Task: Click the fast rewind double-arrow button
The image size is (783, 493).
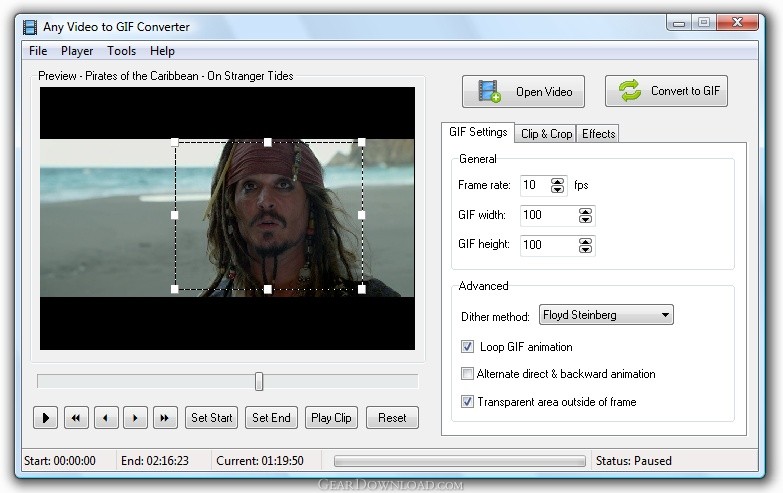Action: 76,418
